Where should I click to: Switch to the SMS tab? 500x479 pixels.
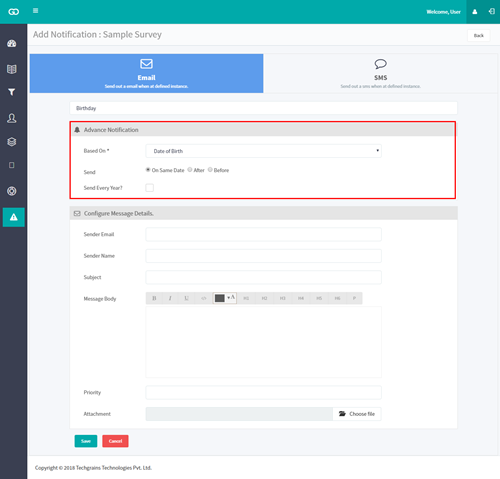pos(380,73)
